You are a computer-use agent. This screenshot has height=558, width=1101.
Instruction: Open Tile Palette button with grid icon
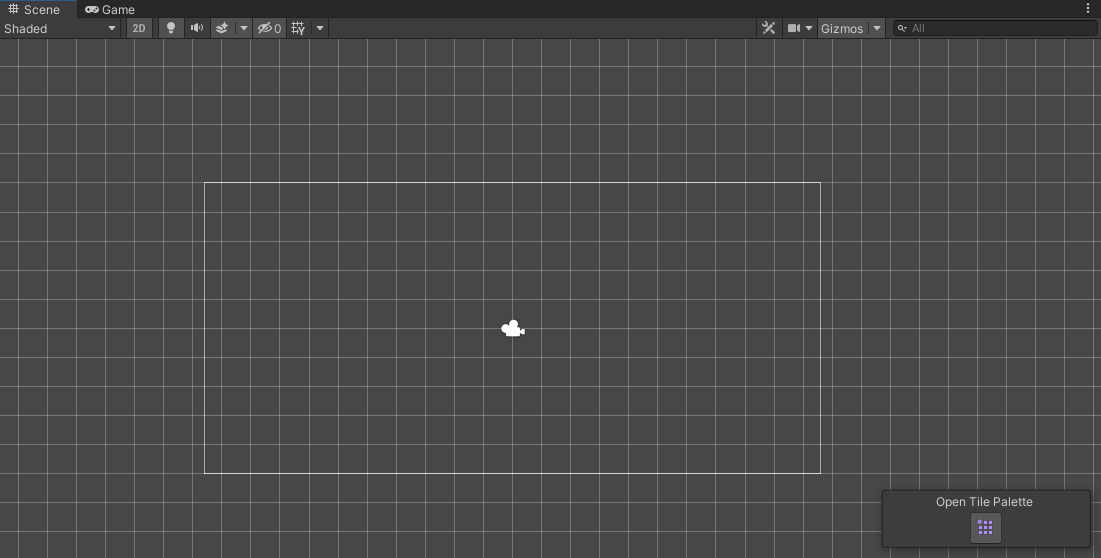(x=985, y=528)
